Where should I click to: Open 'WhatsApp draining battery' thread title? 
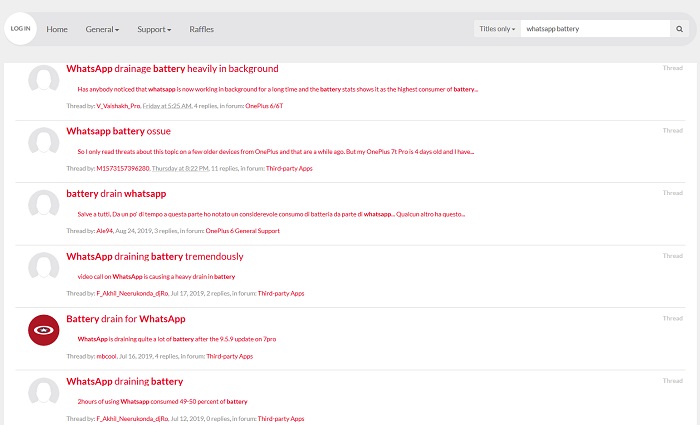tap(125, 382)
